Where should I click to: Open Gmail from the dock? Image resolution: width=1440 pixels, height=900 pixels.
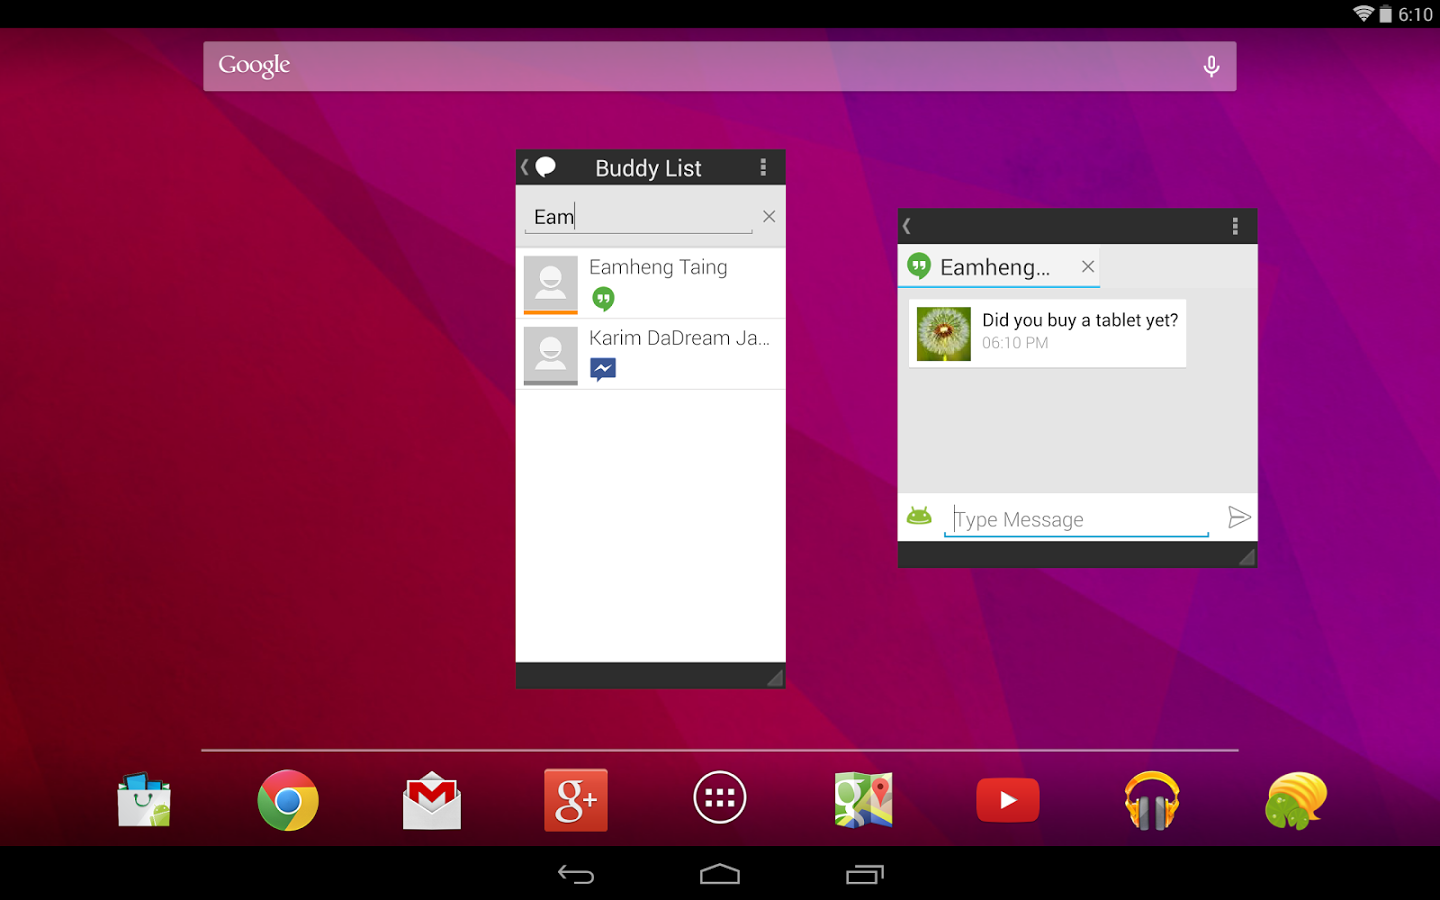coord(432,800)
